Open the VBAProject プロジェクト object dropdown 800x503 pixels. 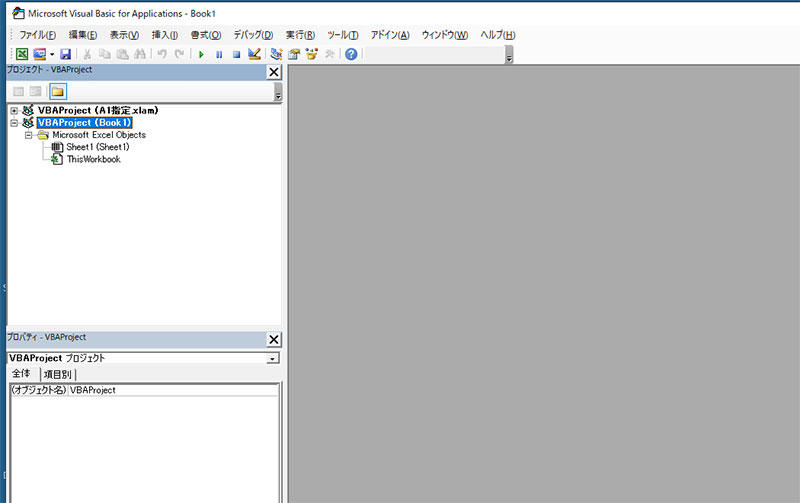pyautogui.click(x=273, y=359)
